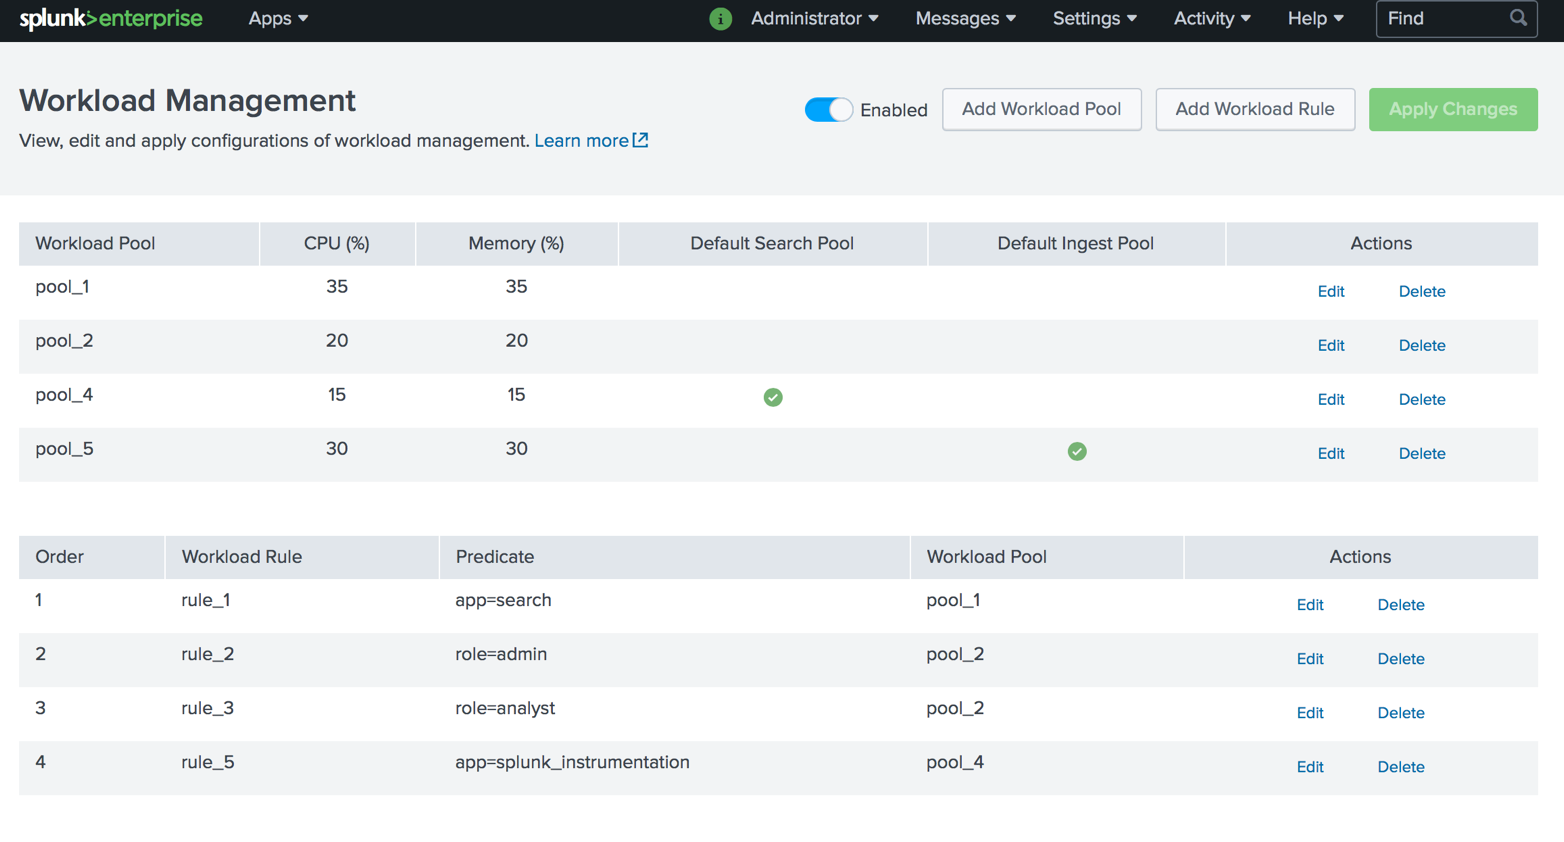Click the Apply Changes button
Viewport: 1564px width, 842px height.
tap(1452, 110)
